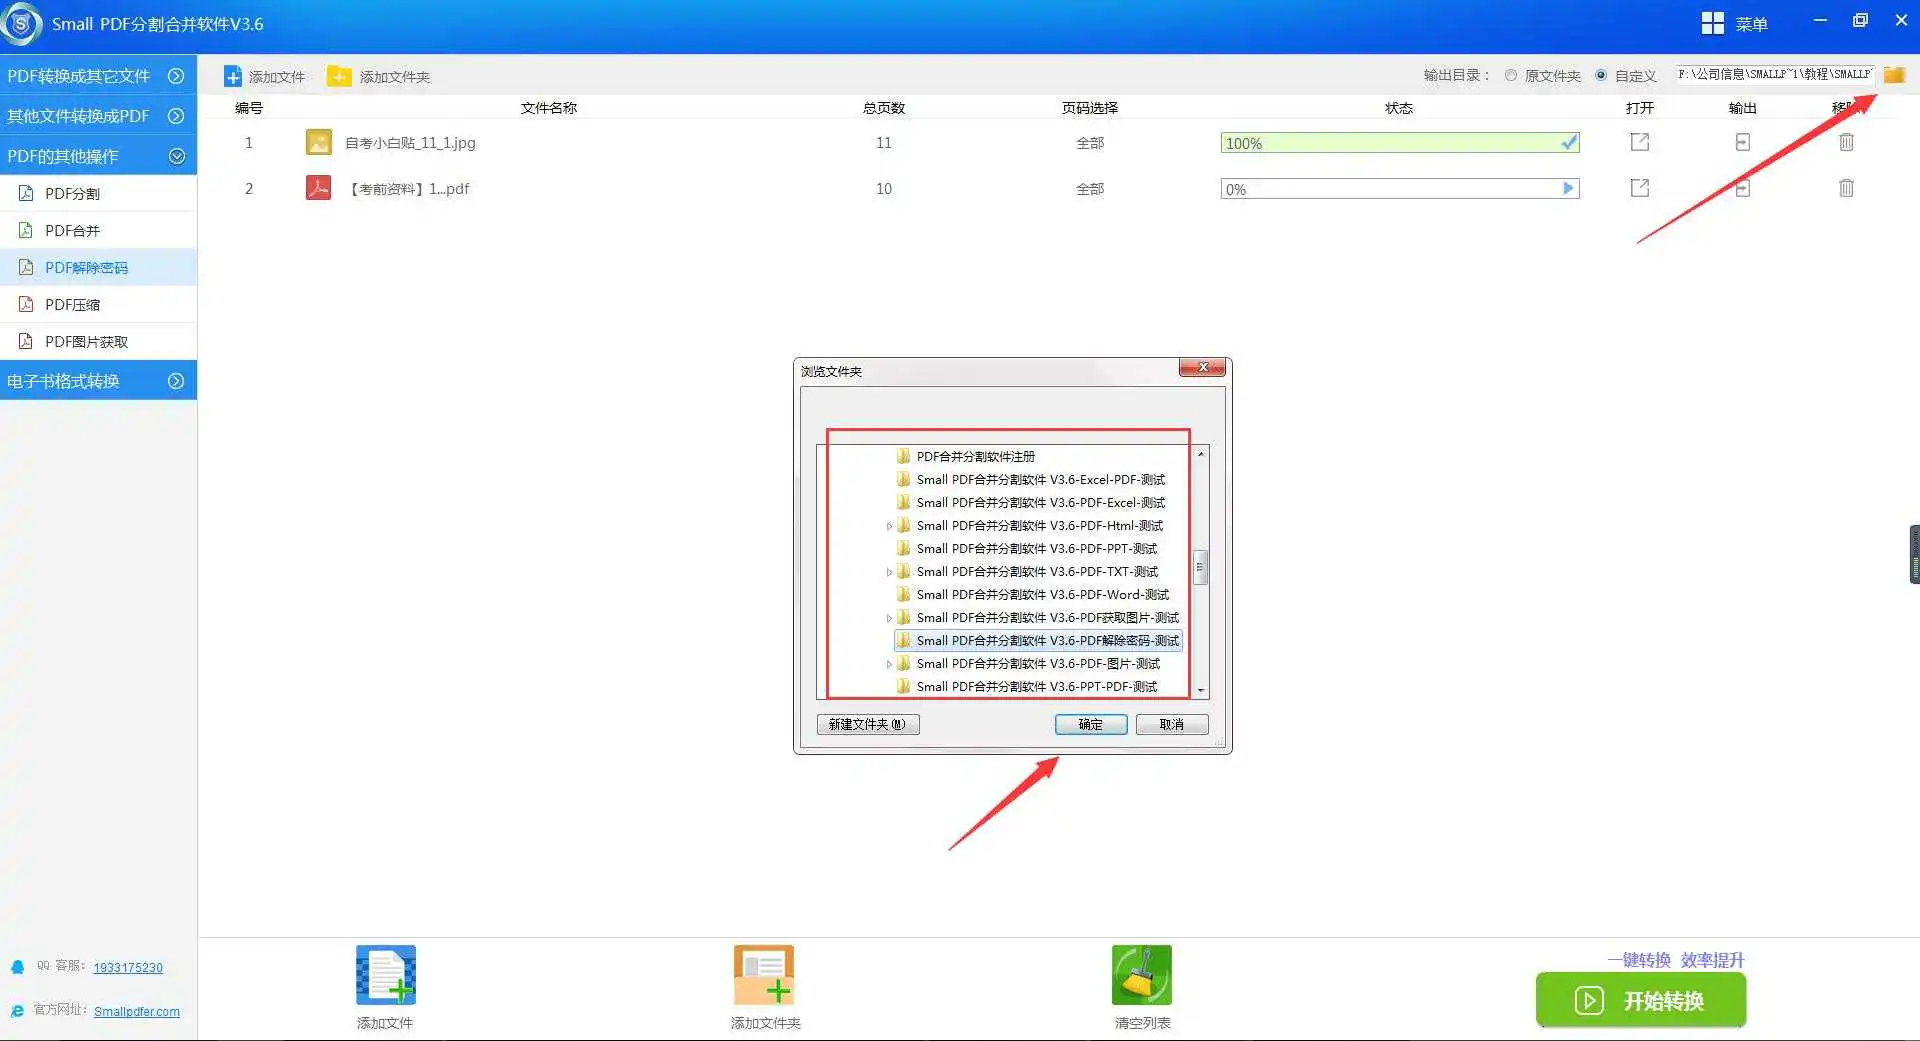The image size is (1920, 1041).
Task: Click PDF合并 page icon in sidebar
Action: (26, 230)
